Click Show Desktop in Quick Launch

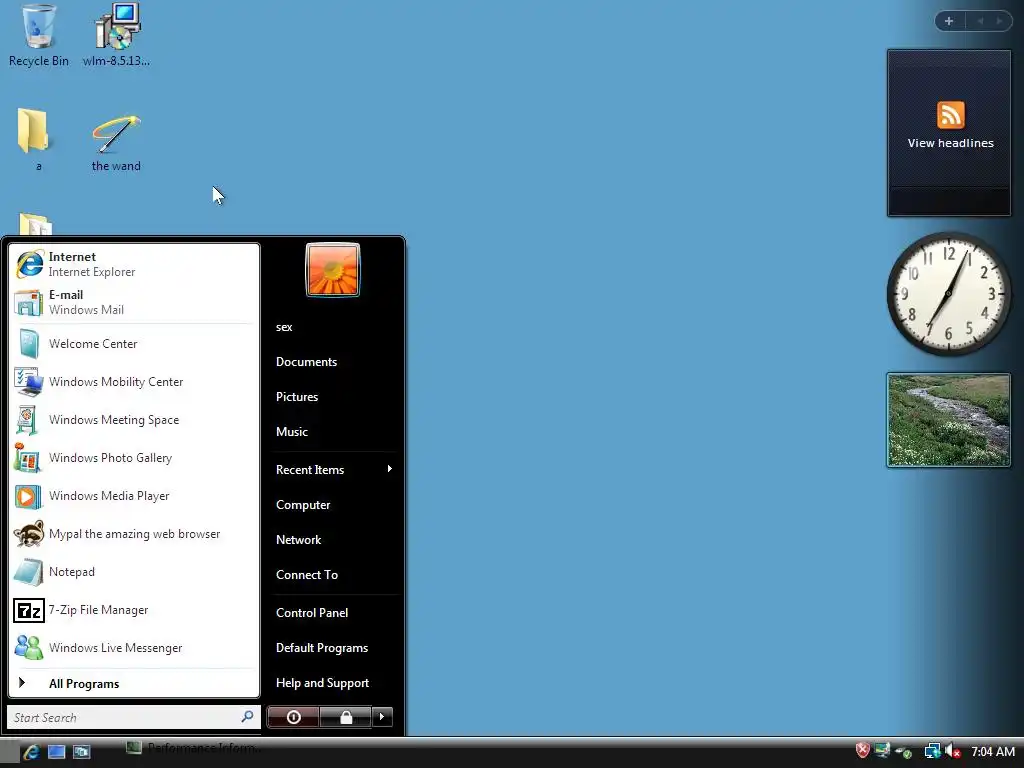pyautogui.click(x=57, y=752)
